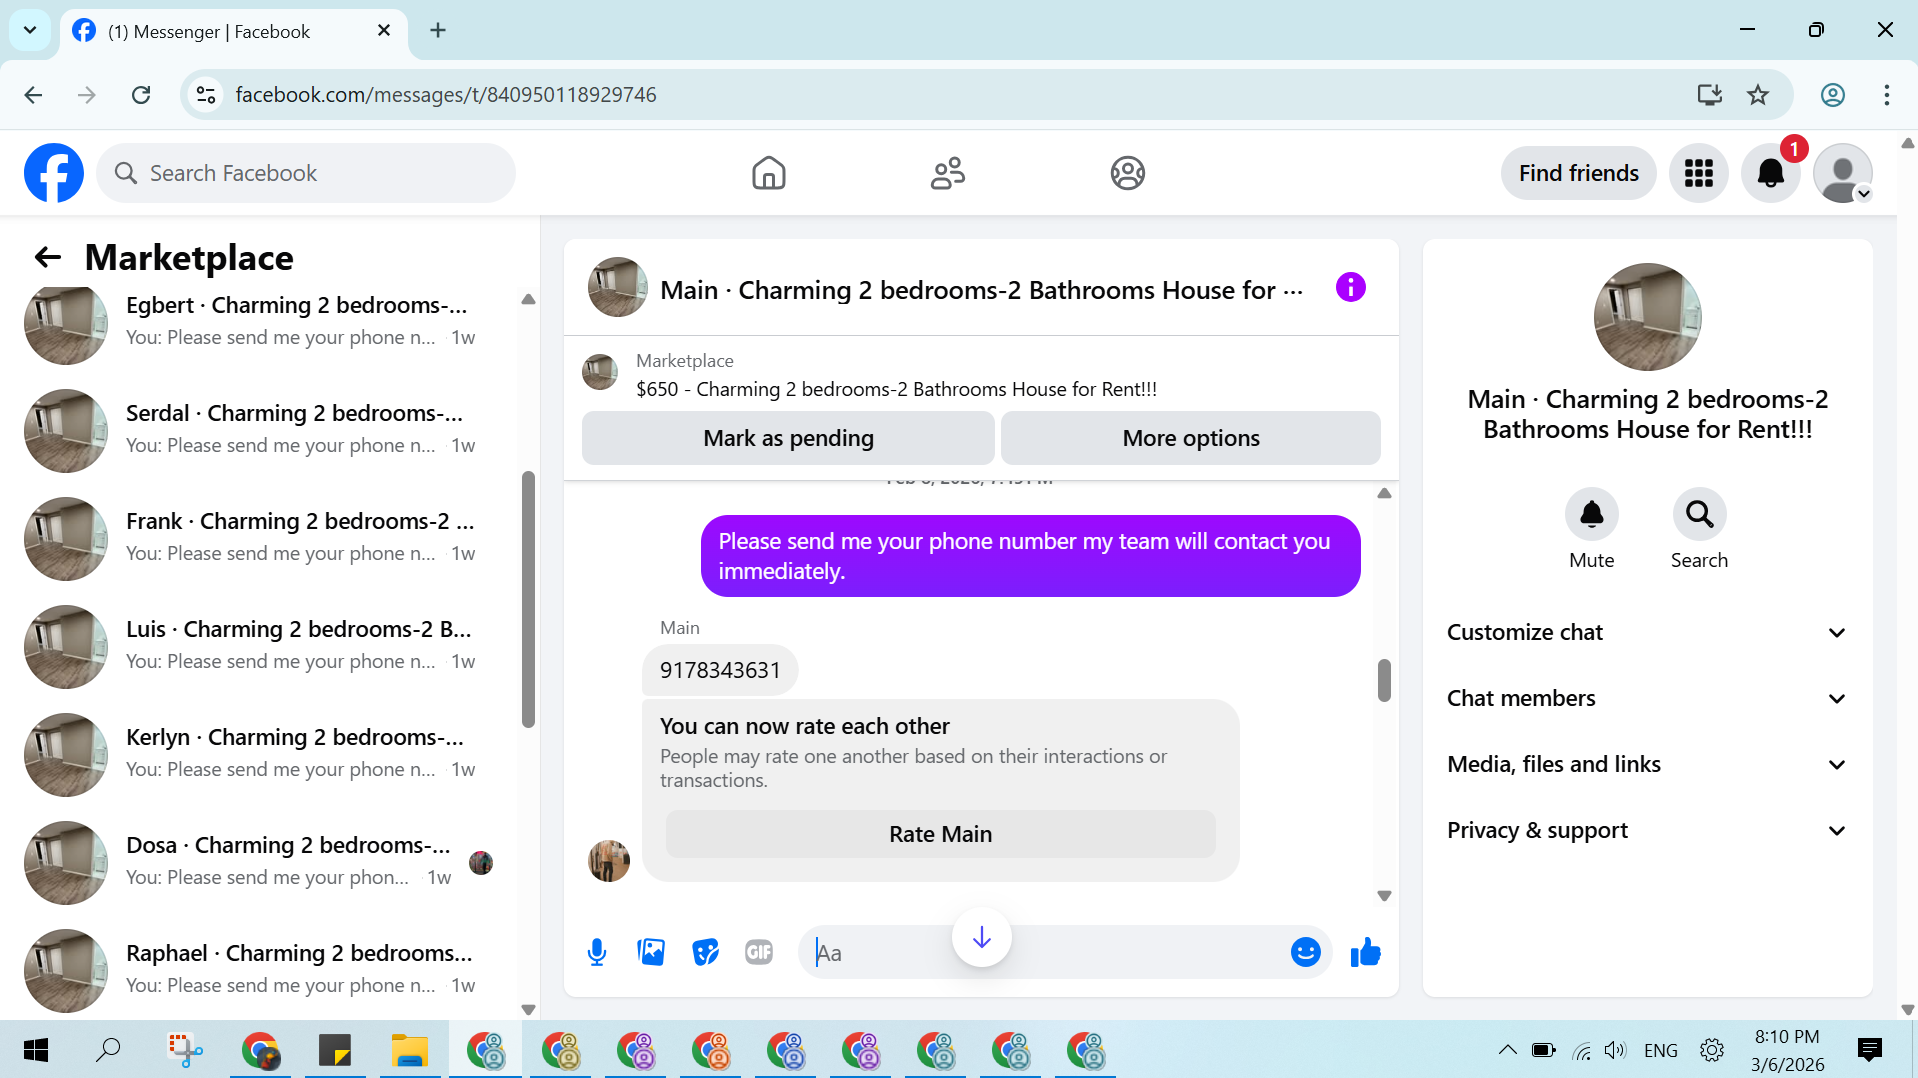The height and width of the screenshot is (1078, 1918).
Task: View site information icon in address bar
Action: tap(206, 95)
